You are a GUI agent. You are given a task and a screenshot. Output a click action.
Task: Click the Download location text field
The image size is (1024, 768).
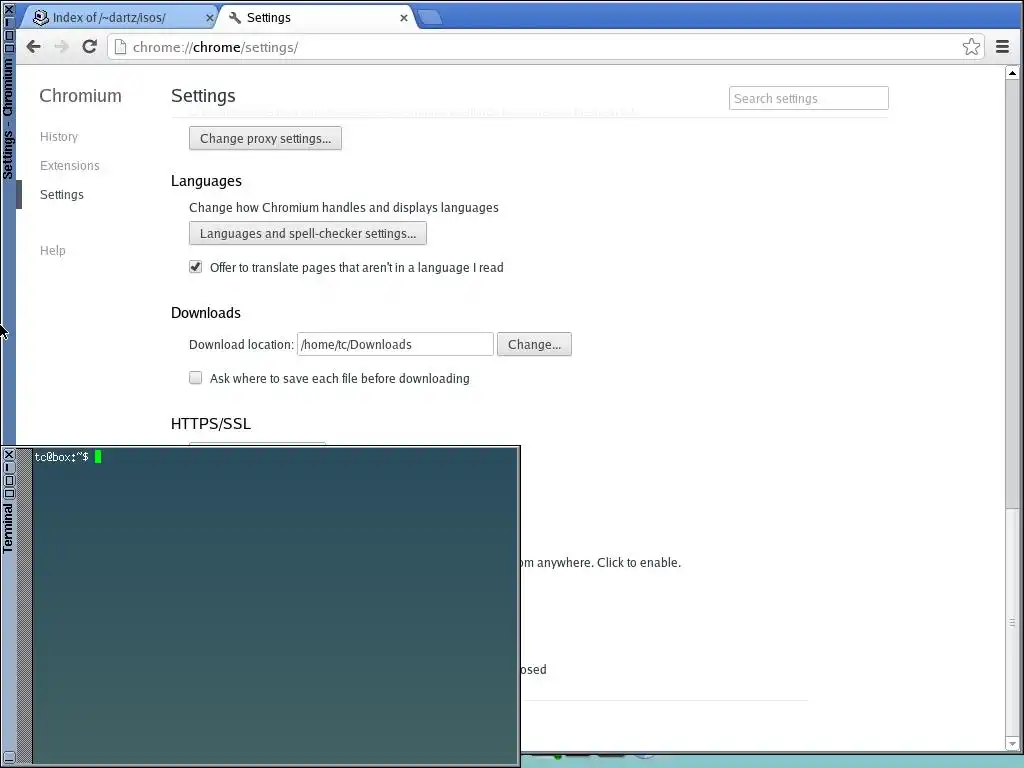click(x=395, y=344)
